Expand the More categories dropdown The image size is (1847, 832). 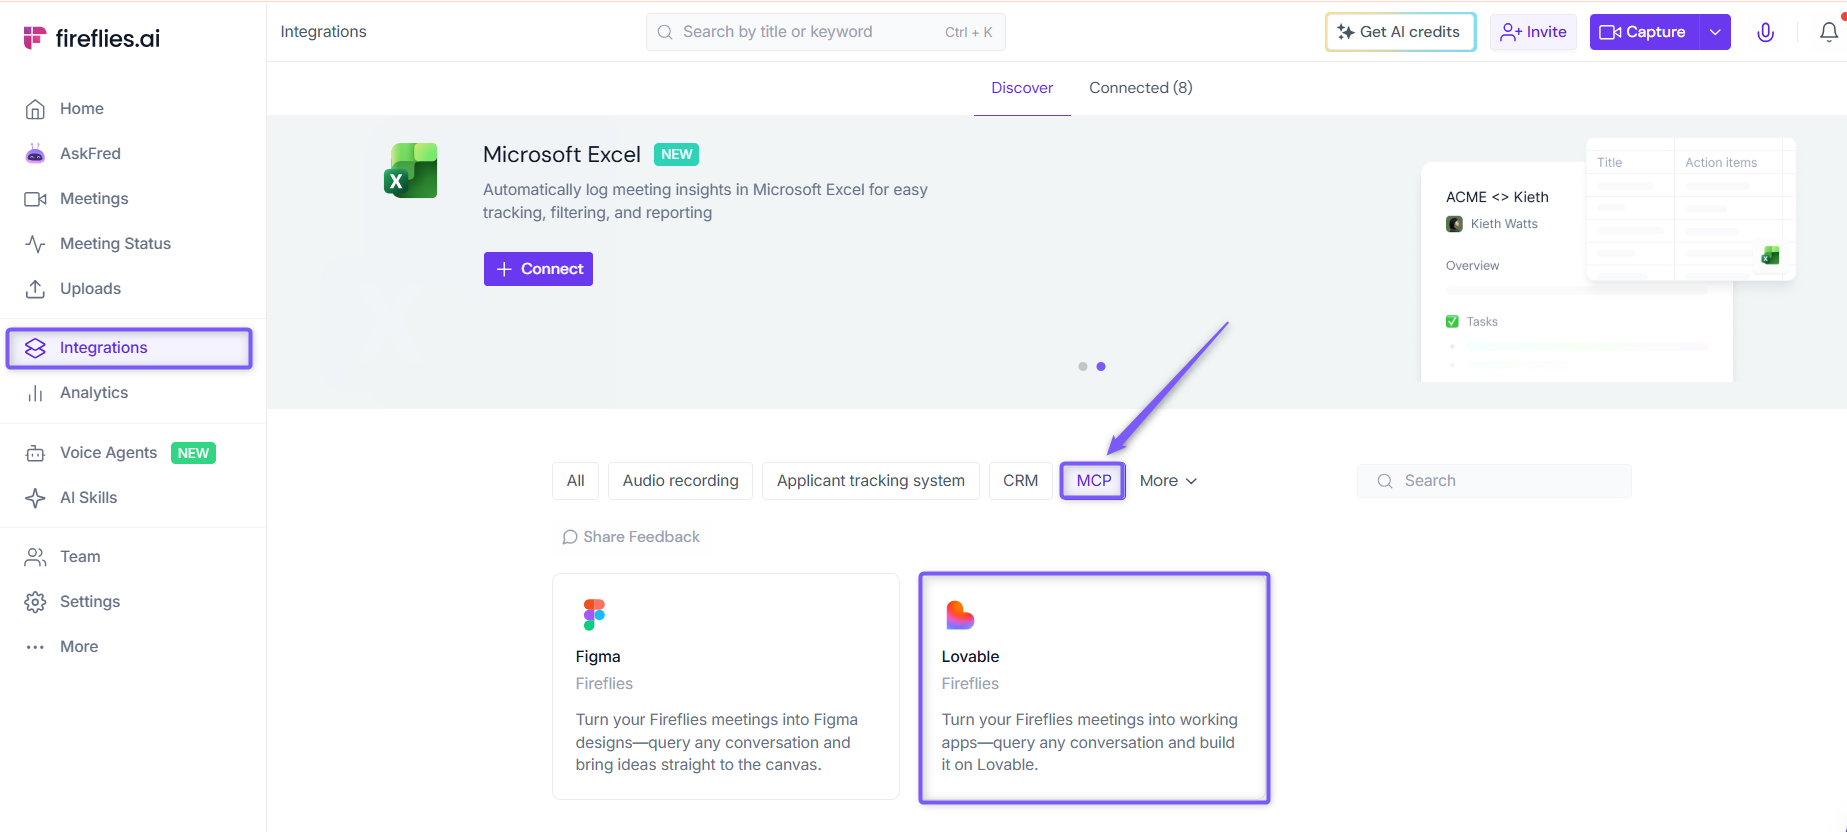[1168, 481]
